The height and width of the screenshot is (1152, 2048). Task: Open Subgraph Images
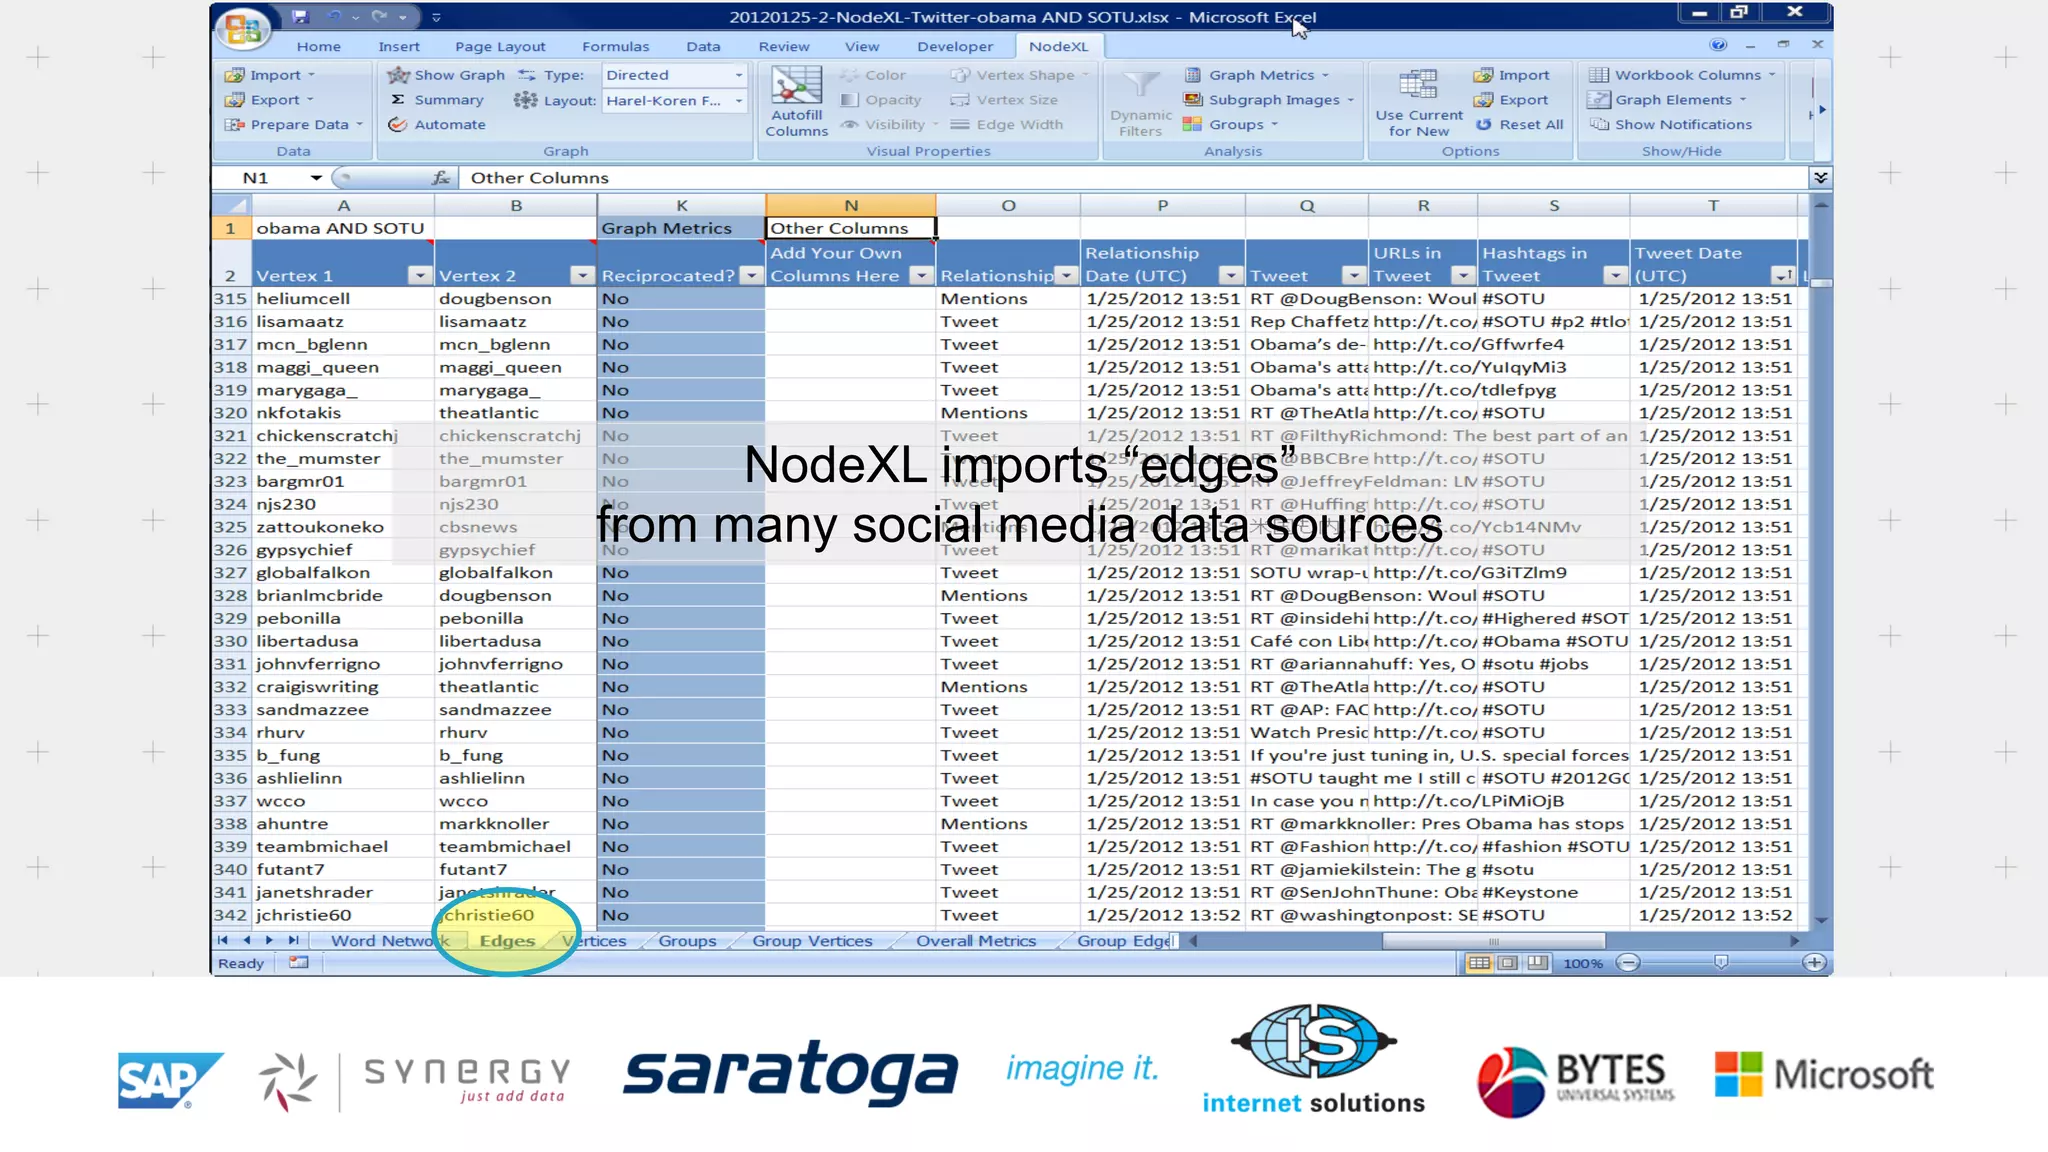point(1268,100)
